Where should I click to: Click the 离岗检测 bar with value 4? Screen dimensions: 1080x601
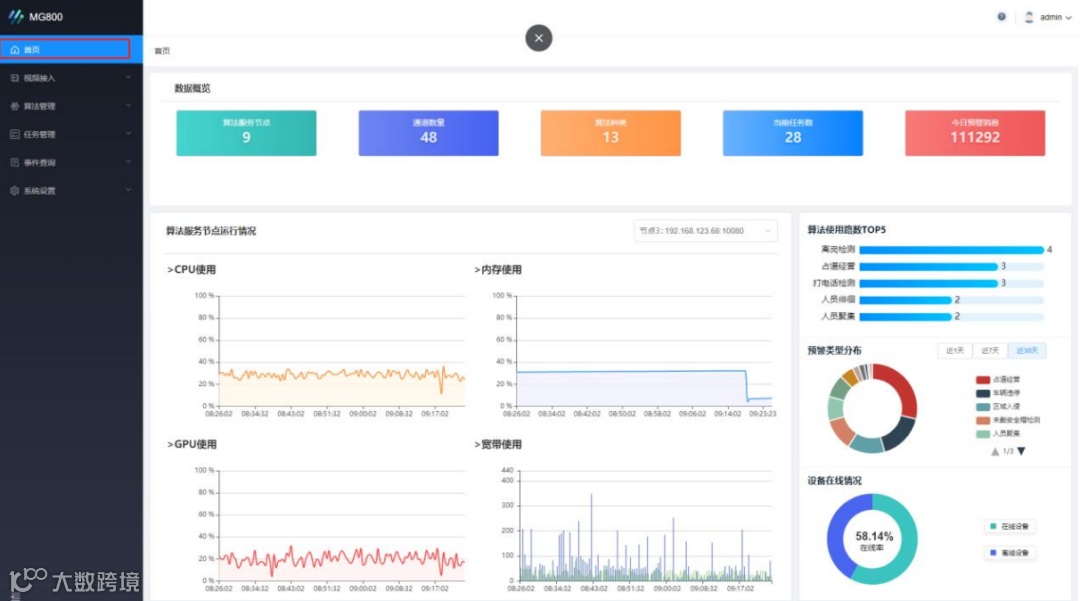[951, 250]
